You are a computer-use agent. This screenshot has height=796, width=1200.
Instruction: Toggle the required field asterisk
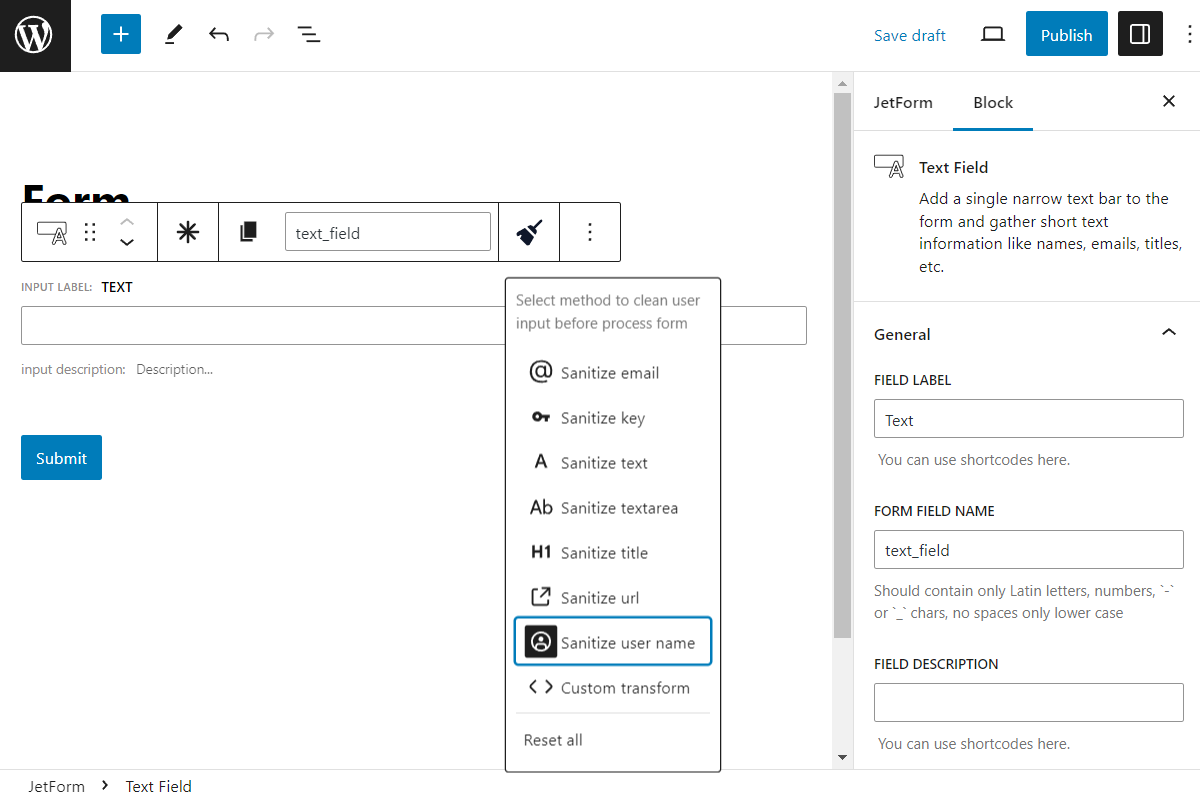(187, 231)
